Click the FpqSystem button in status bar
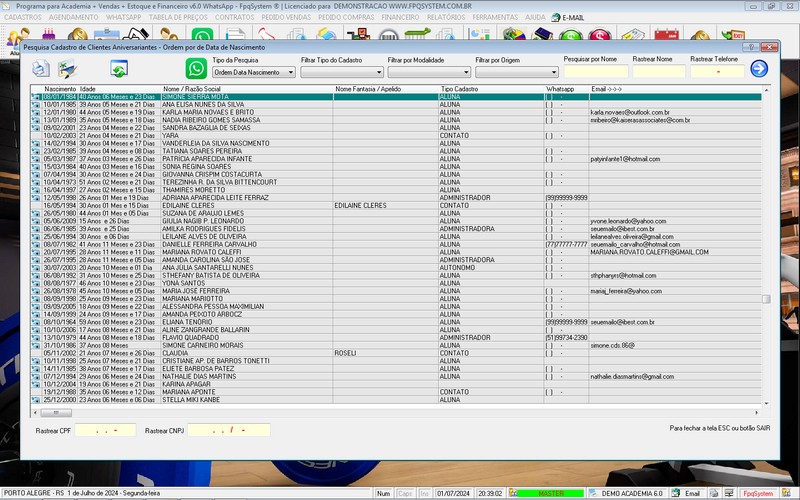This screenshot has height=500, width=800. pyautogui.click(x=758, y=494)
